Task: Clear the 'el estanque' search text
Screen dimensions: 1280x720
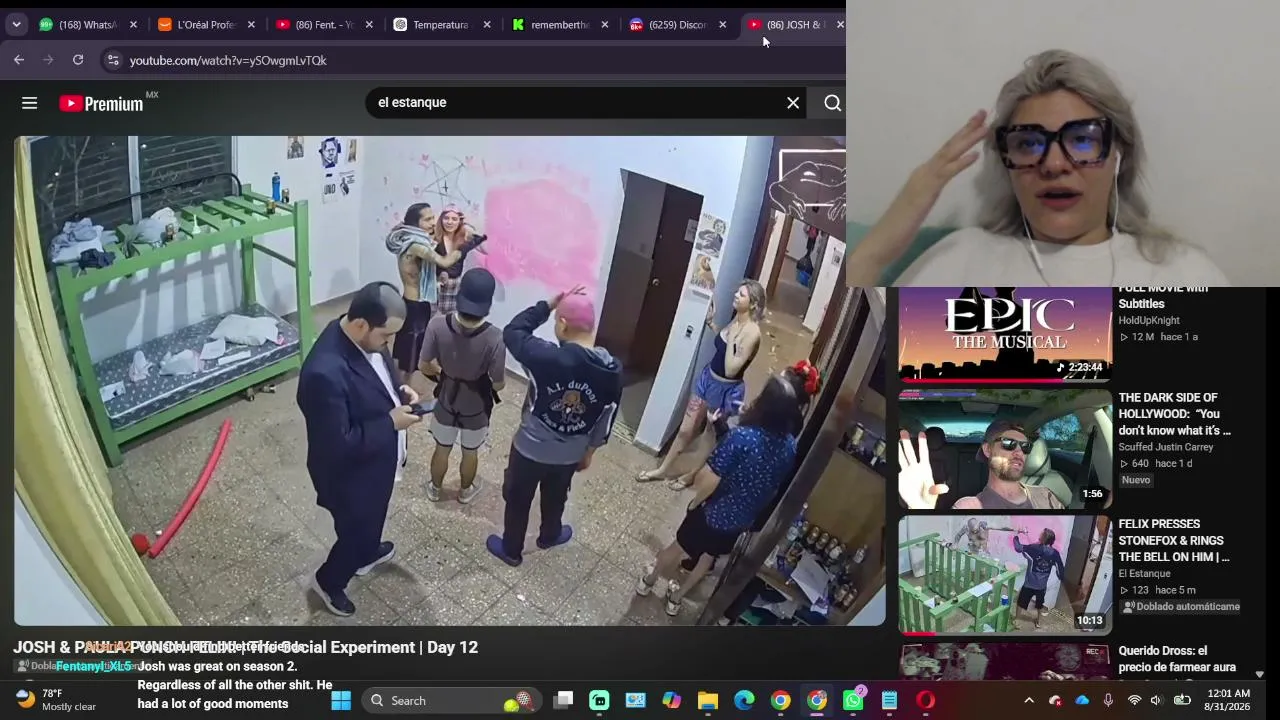Action: tap(793, 103)
